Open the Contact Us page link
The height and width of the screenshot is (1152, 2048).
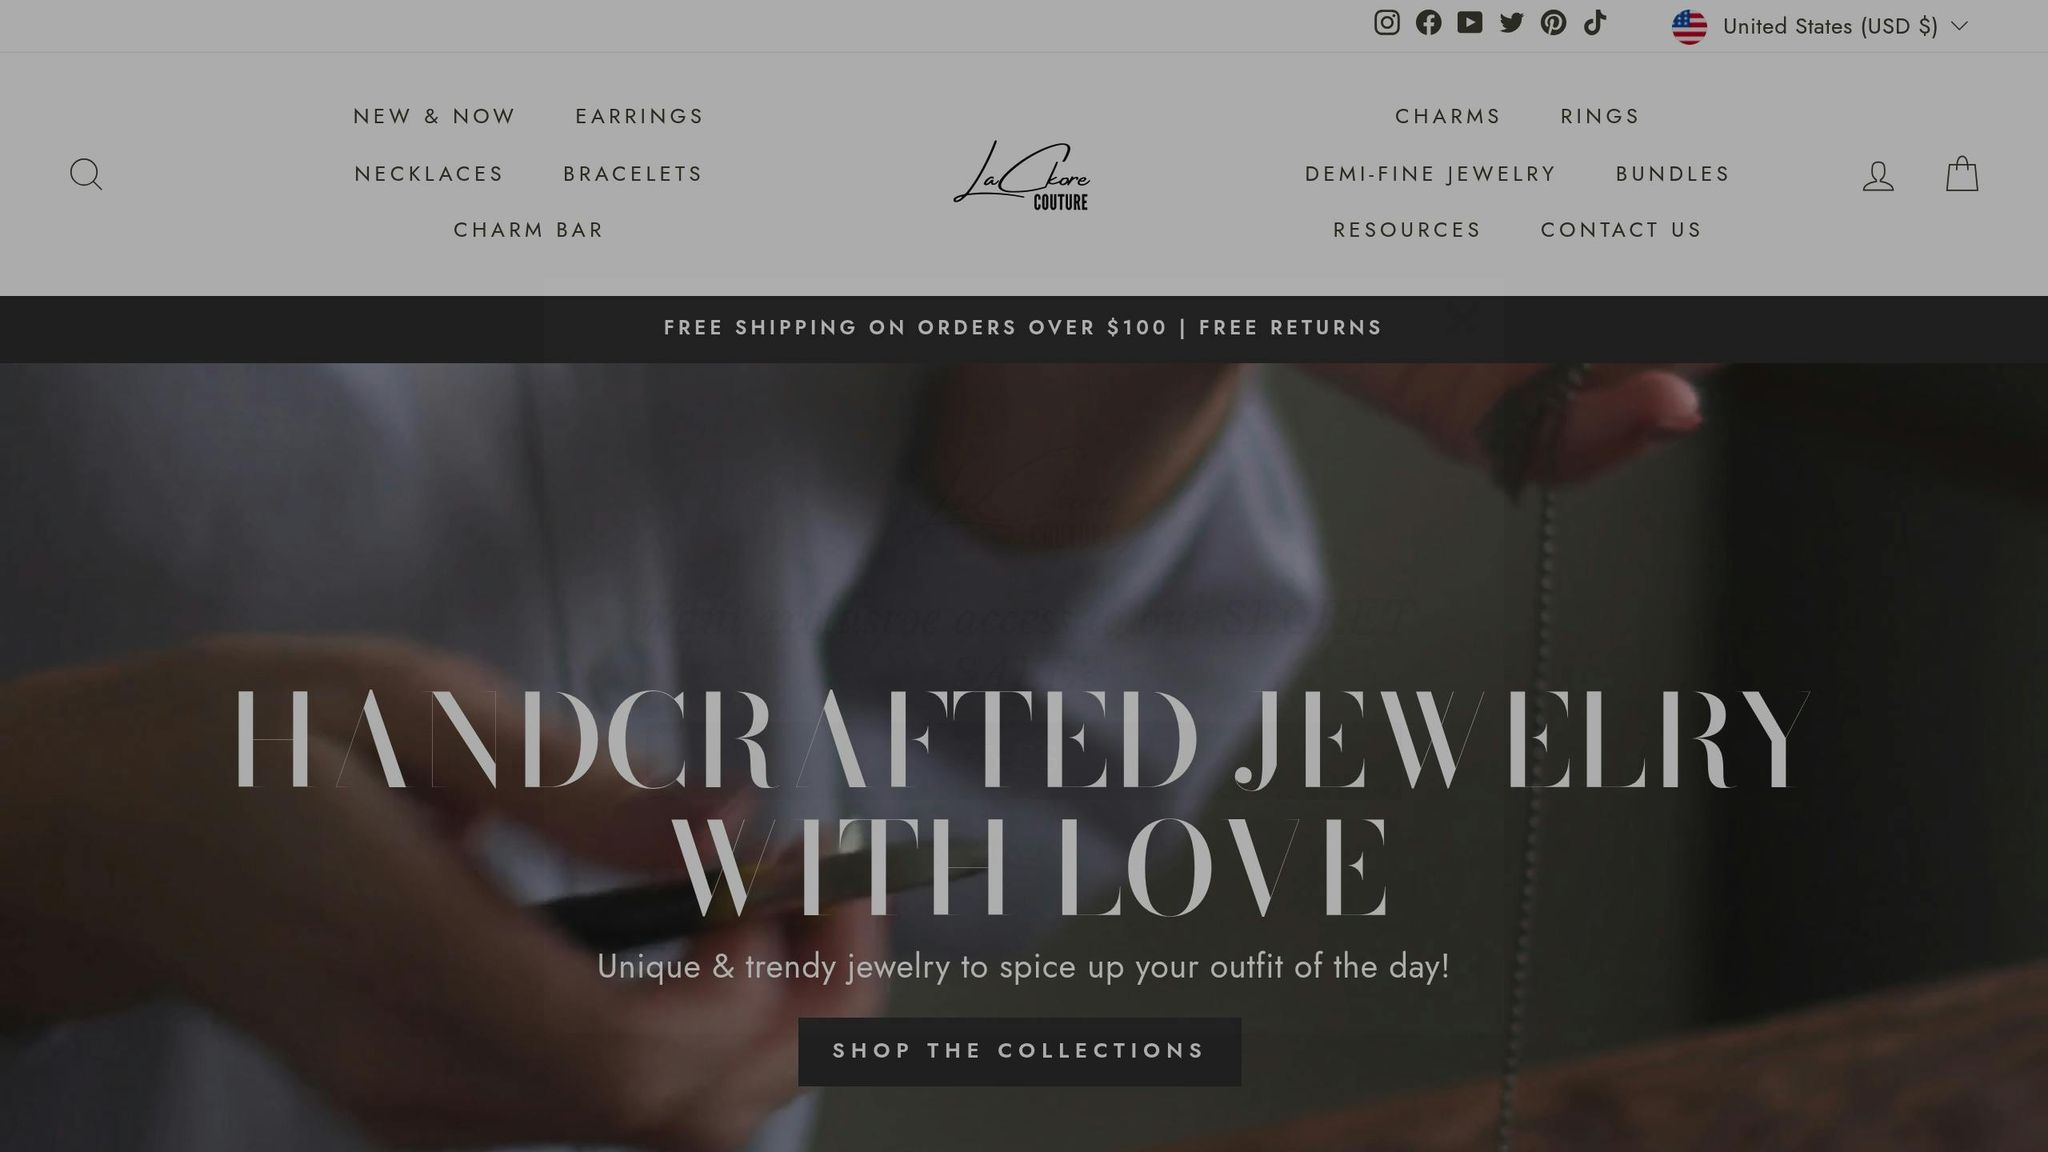(1621, 230)
